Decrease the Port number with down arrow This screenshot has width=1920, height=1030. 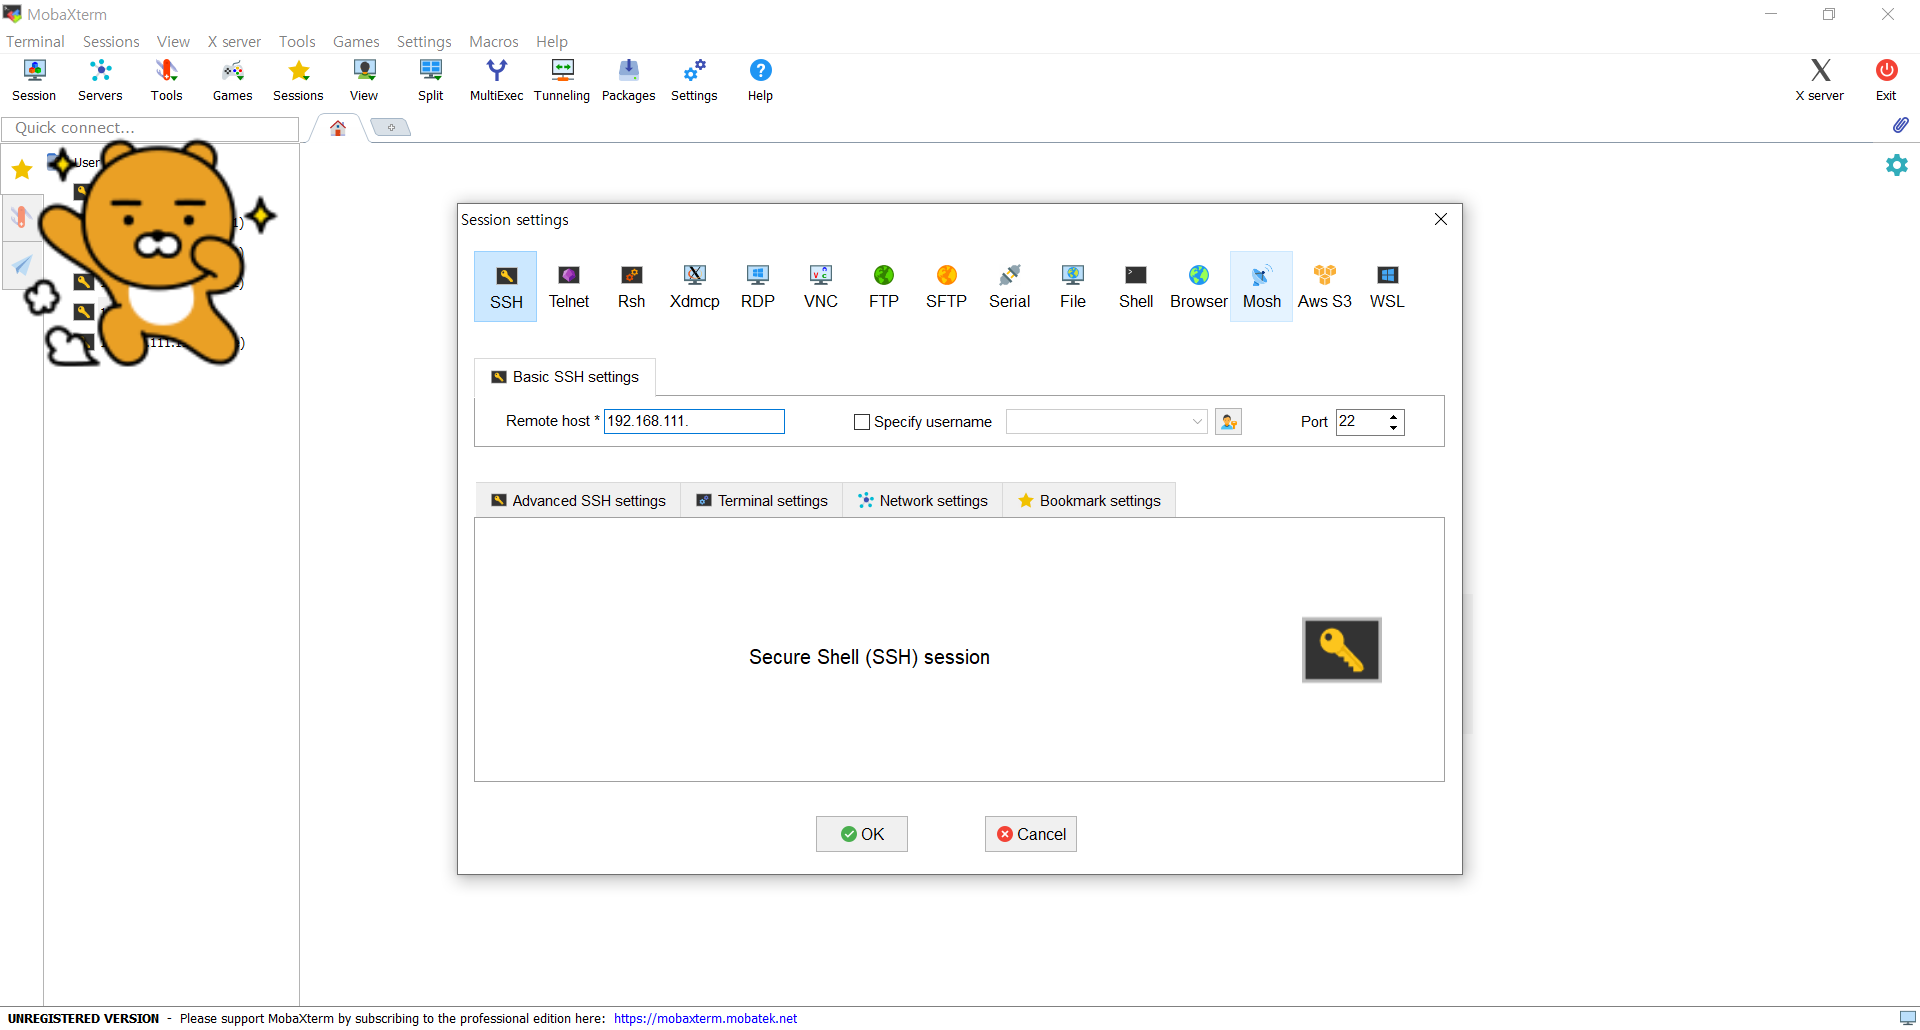click(1393, 428)
